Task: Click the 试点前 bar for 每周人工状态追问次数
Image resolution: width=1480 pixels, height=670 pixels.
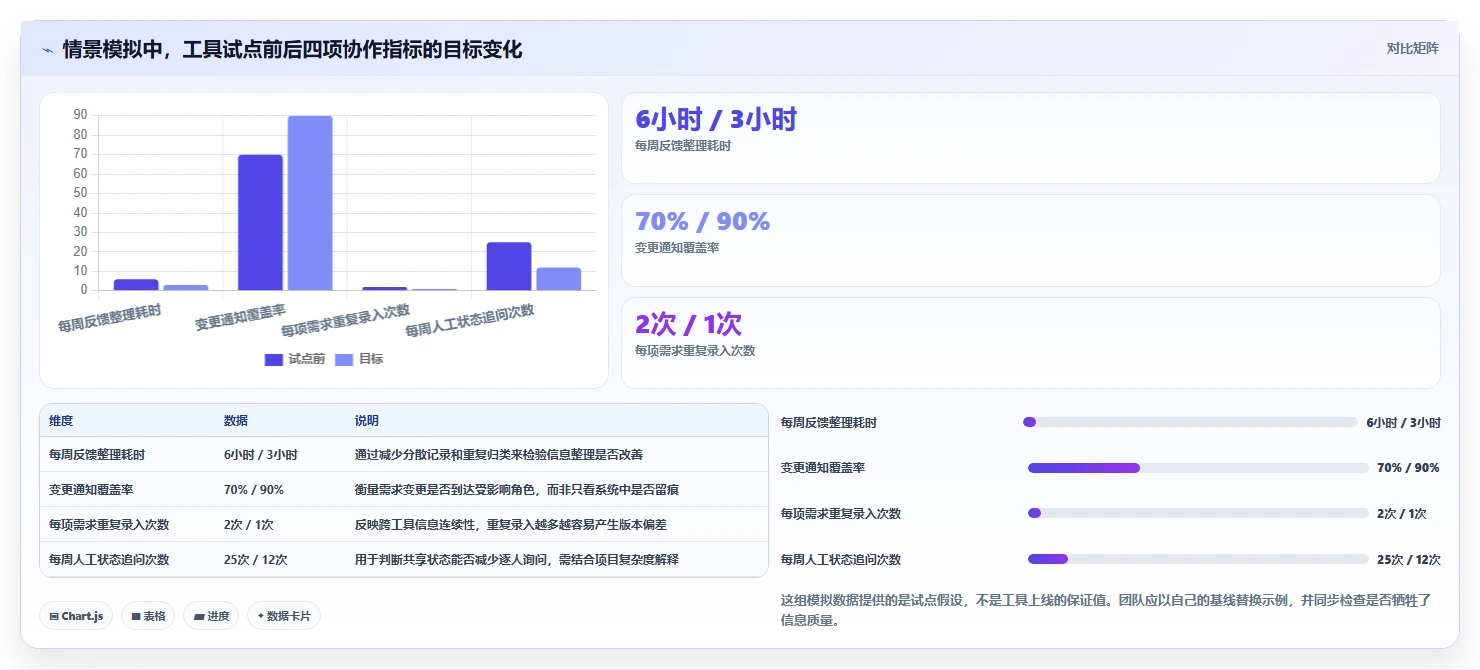Action: [509, 266]
